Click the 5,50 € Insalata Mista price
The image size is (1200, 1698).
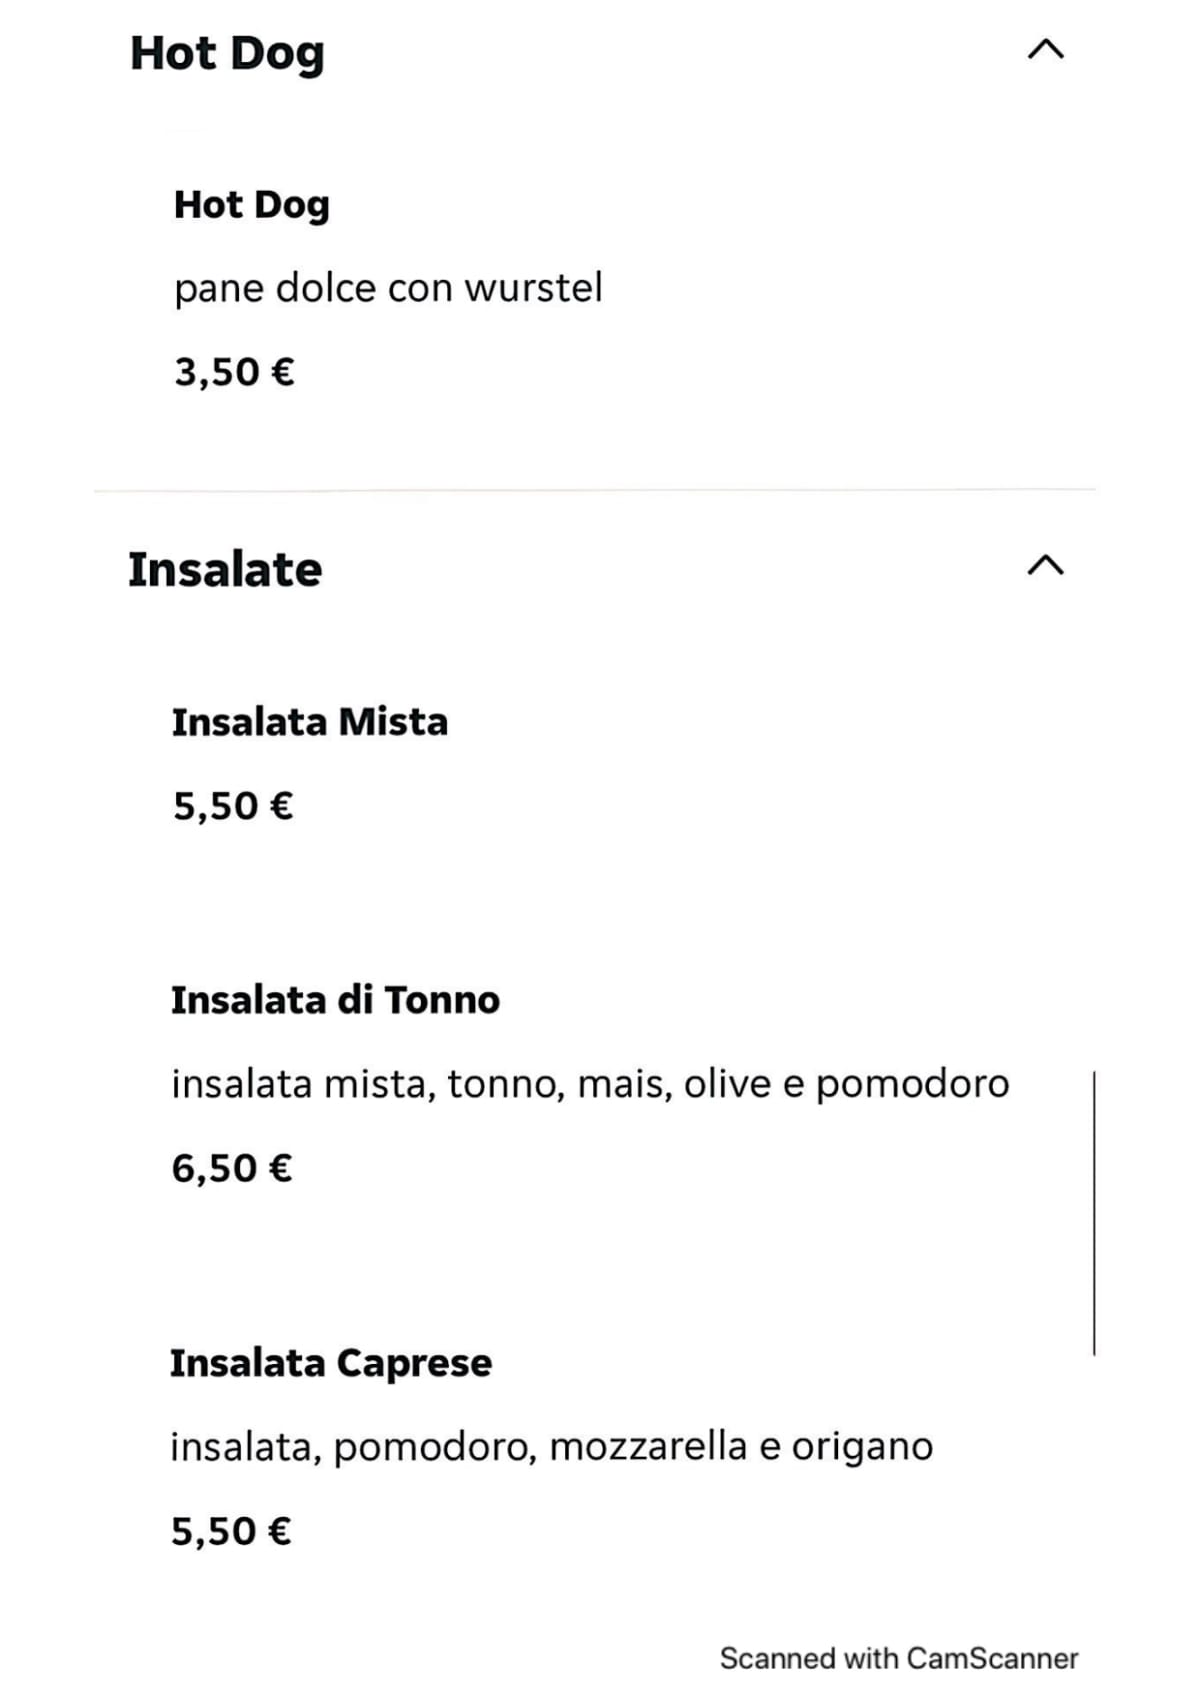(233, 804)
